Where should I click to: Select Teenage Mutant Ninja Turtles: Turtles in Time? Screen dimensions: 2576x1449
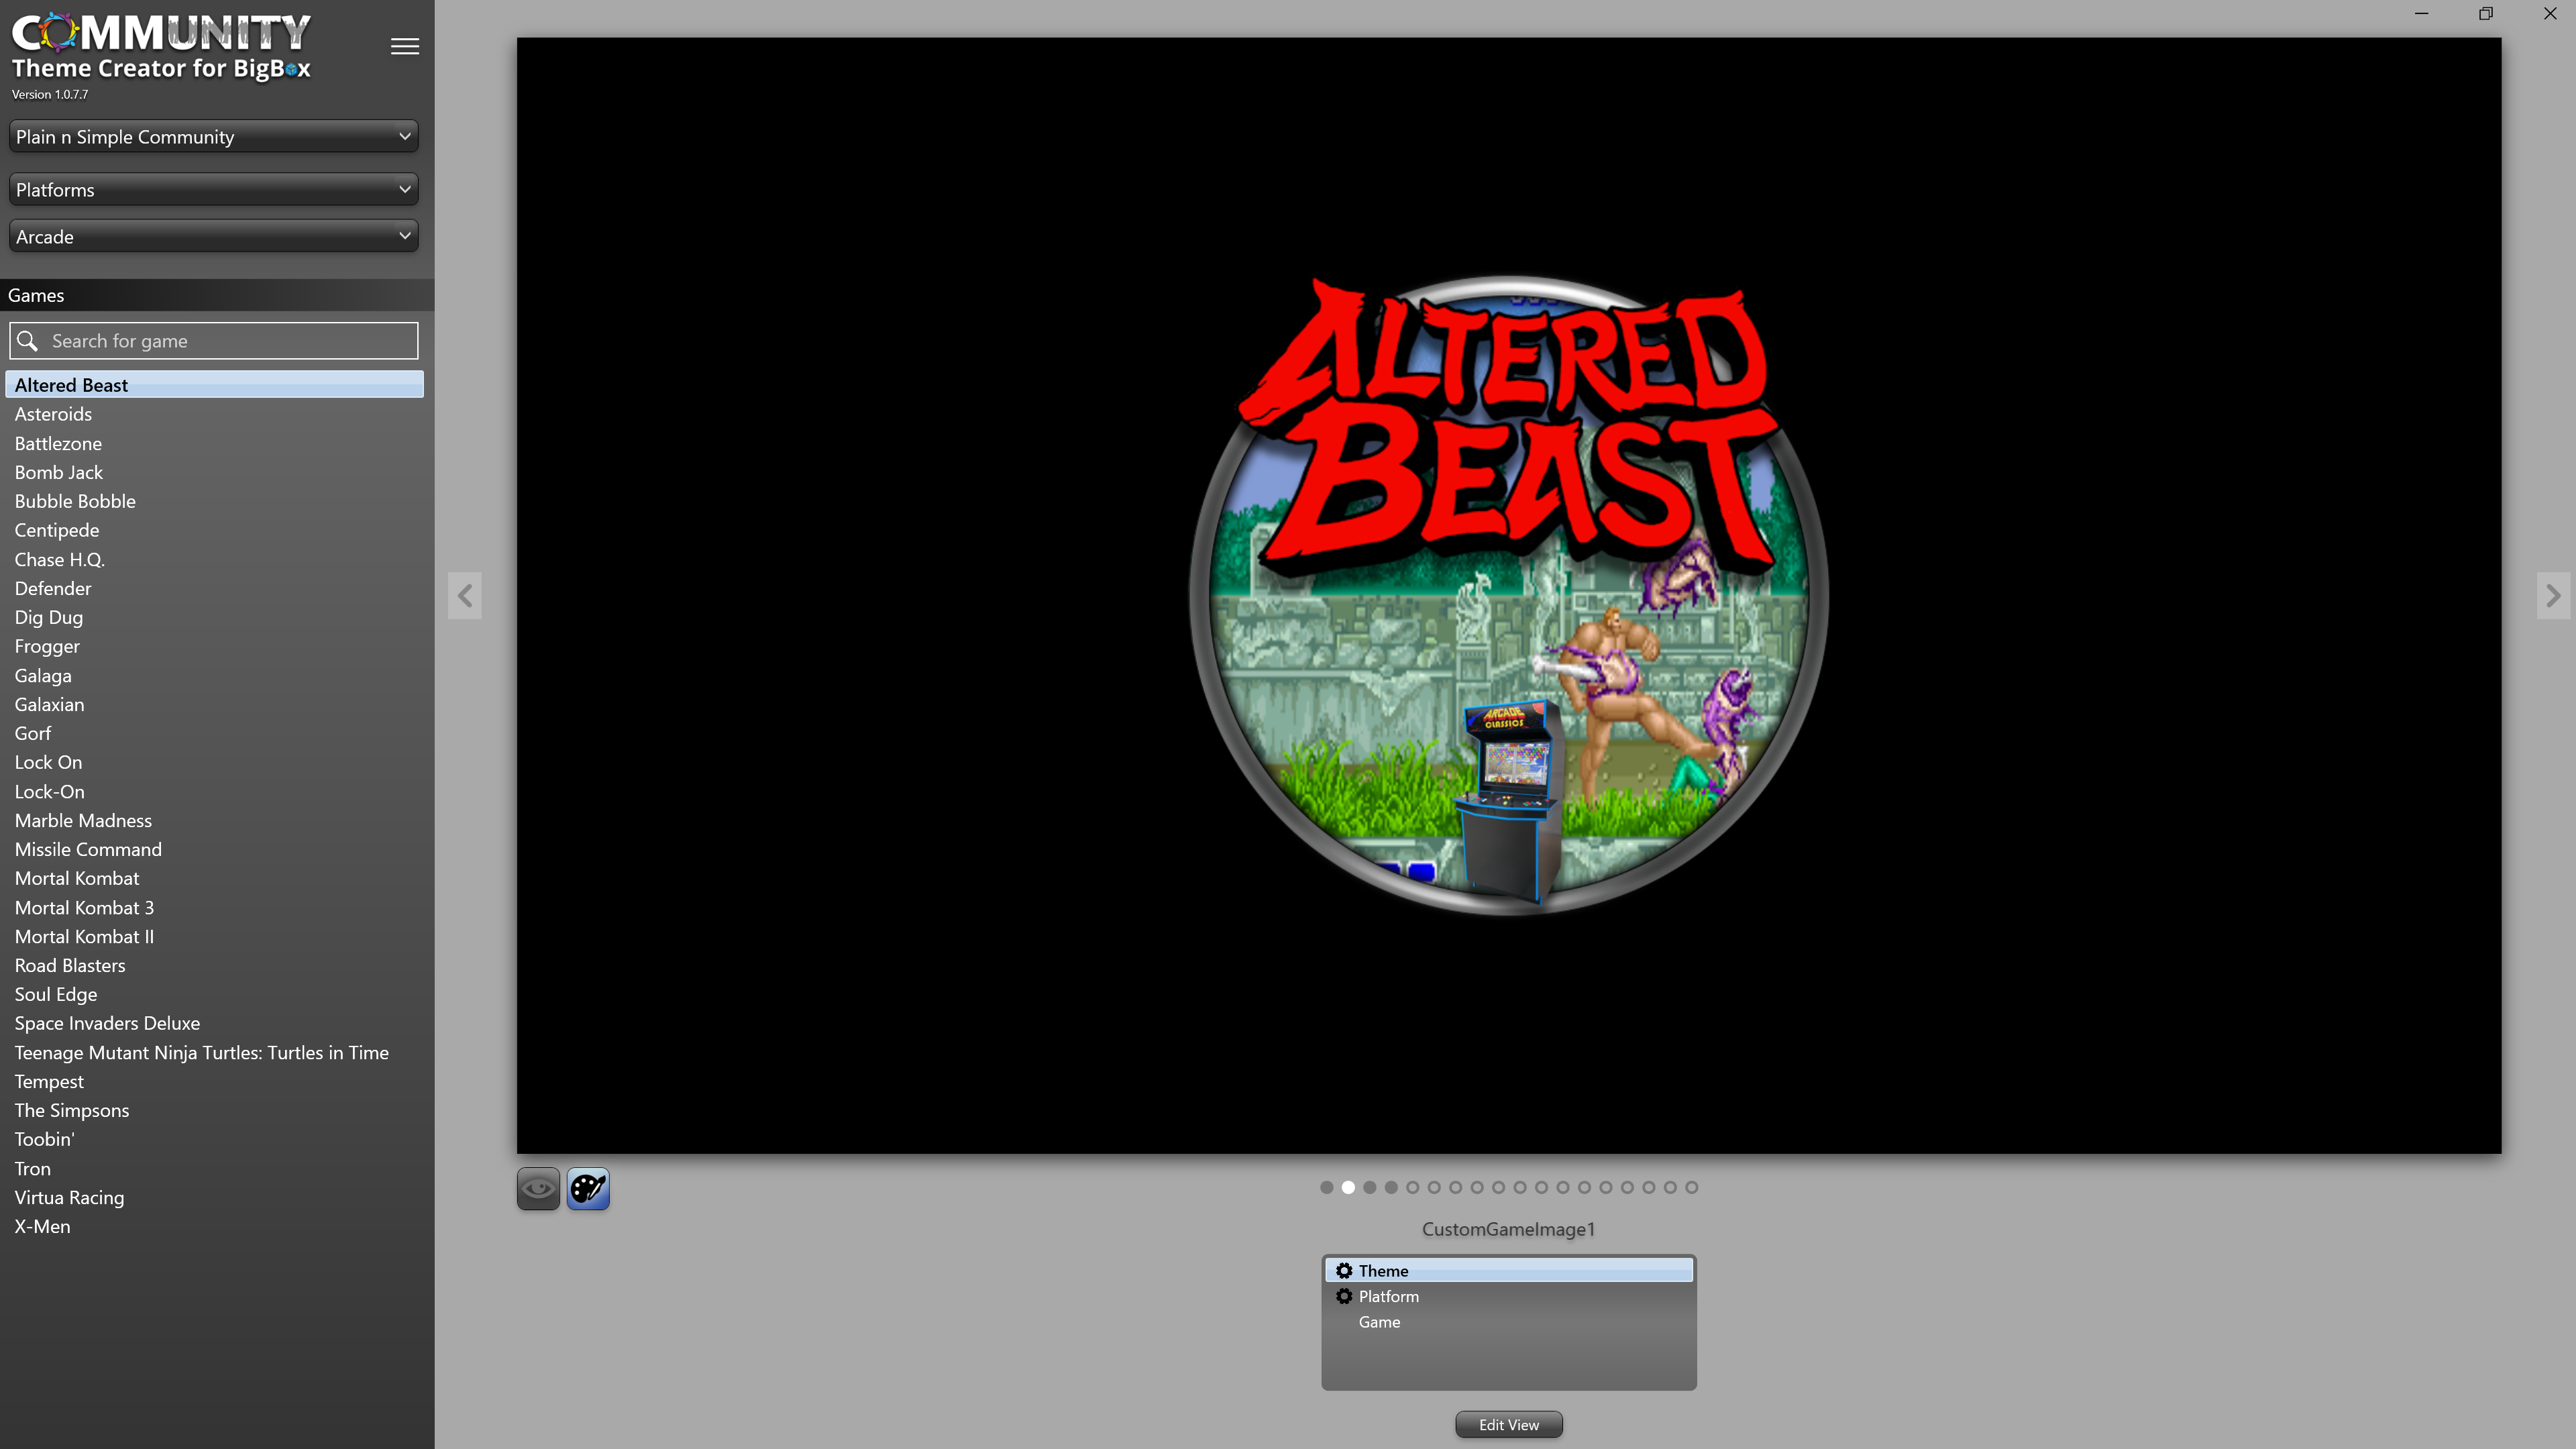pos(214,1053)
